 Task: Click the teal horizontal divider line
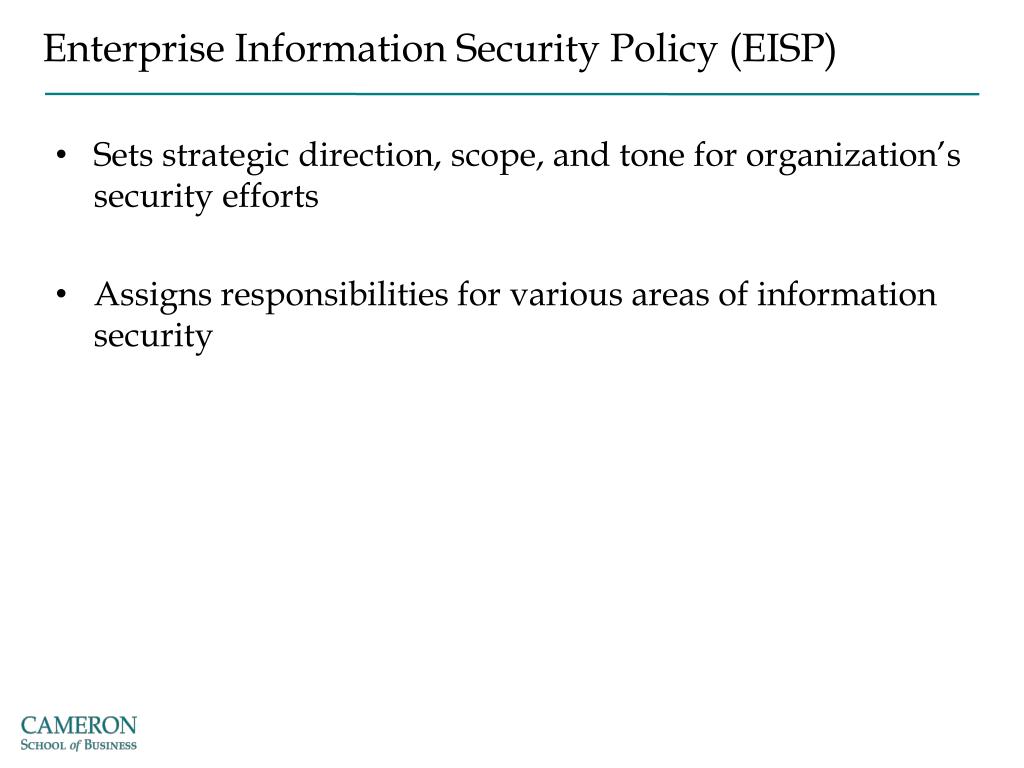(512, 94)
